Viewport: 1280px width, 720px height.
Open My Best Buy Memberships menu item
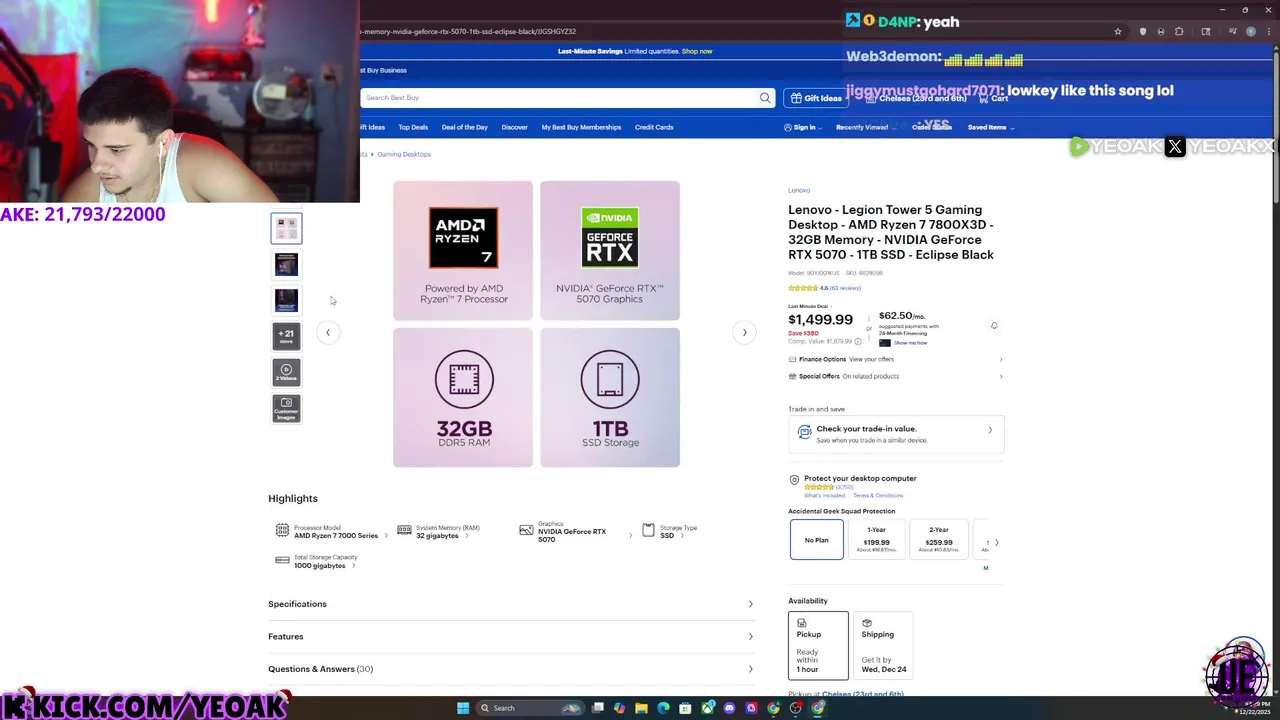pos(581,127)
